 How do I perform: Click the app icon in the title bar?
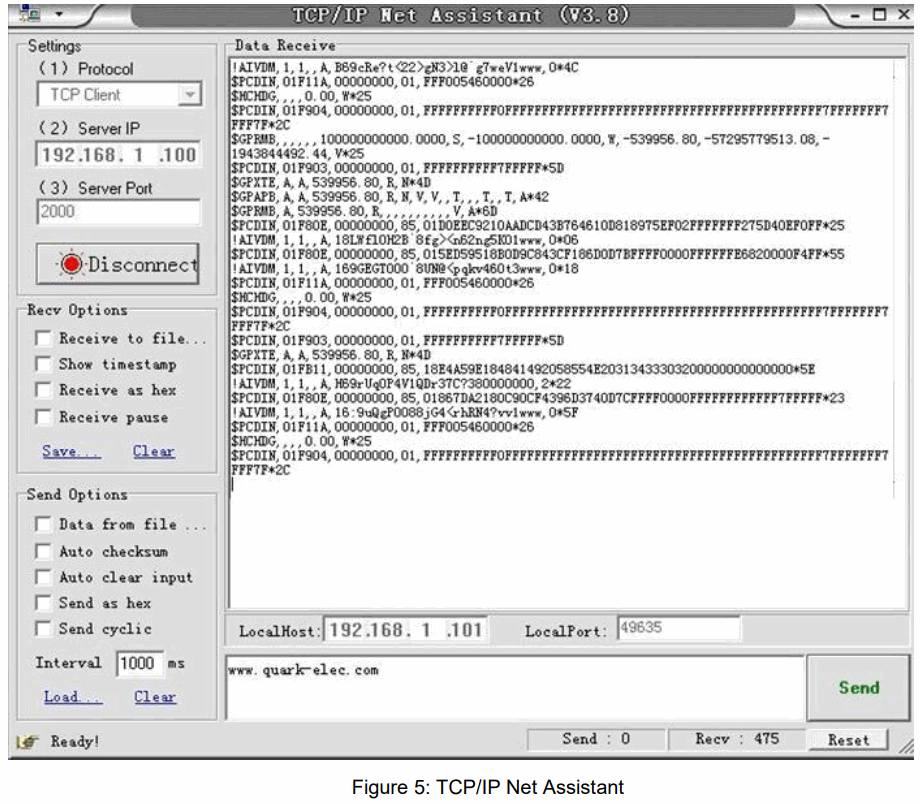coord(29,12)
